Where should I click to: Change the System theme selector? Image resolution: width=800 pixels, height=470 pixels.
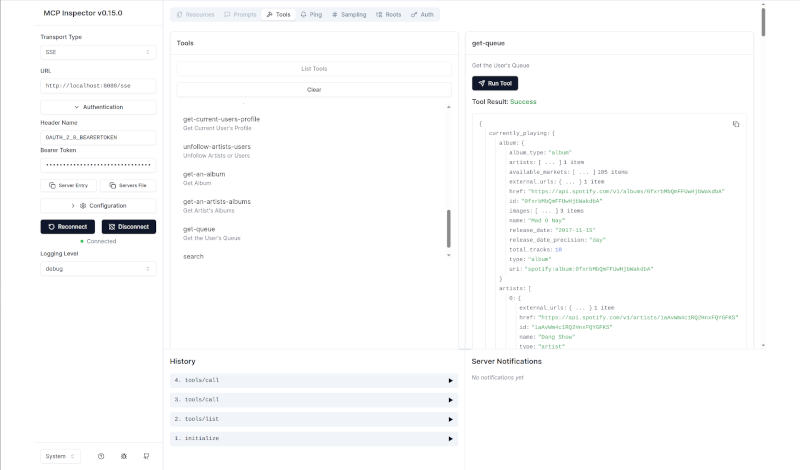click(59, 456)
